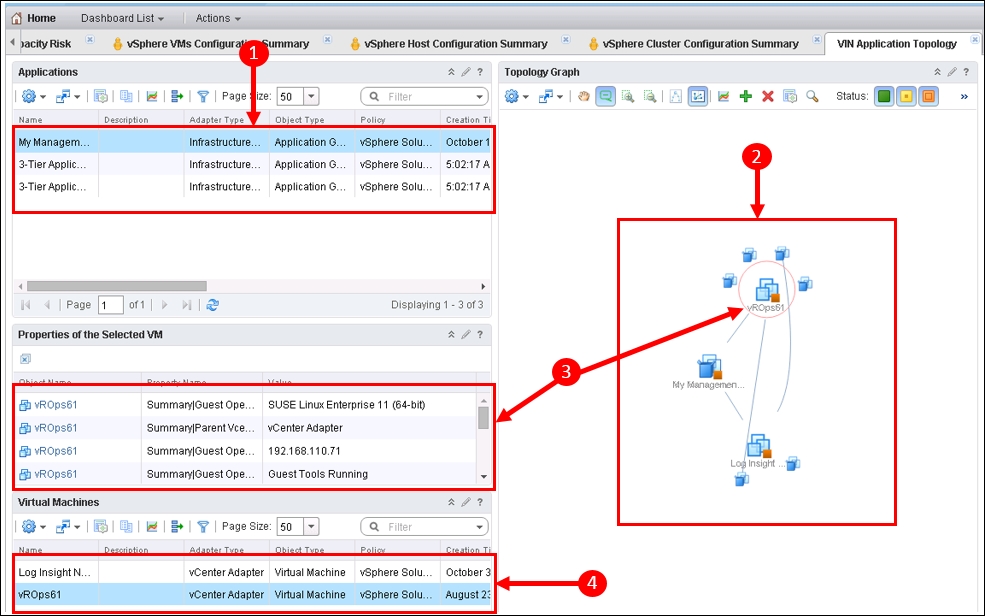Open the vROps61 link beside 192.168.110.71

pyautogui.click(x=55, y=451)
